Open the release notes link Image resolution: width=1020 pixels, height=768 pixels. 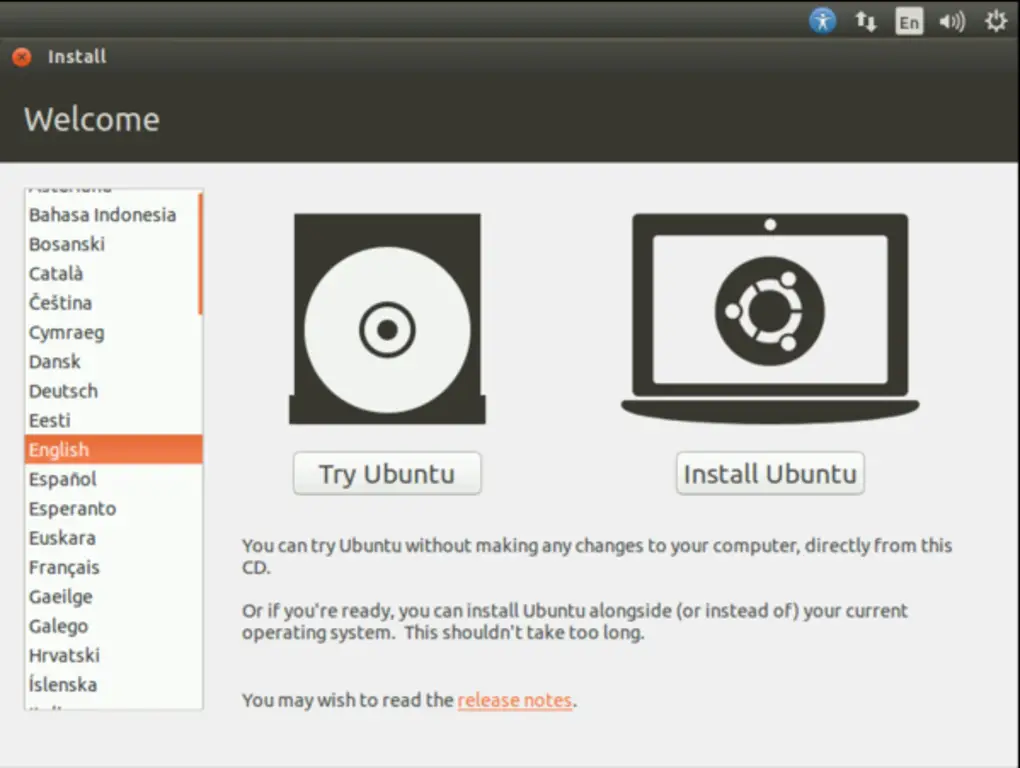pyautogui.click(x=514, y=700)
